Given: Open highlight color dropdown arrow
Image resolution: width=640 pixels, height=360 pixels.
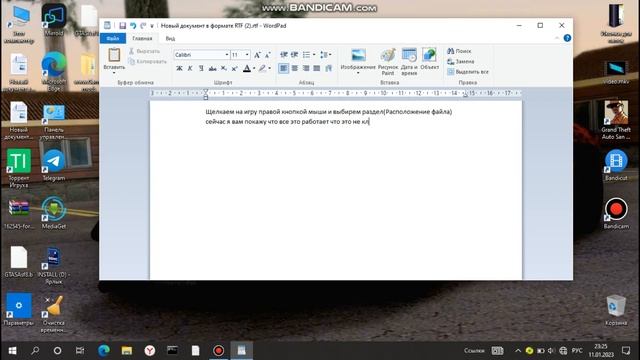Looking at the screenshot, I should pos(269,68).
